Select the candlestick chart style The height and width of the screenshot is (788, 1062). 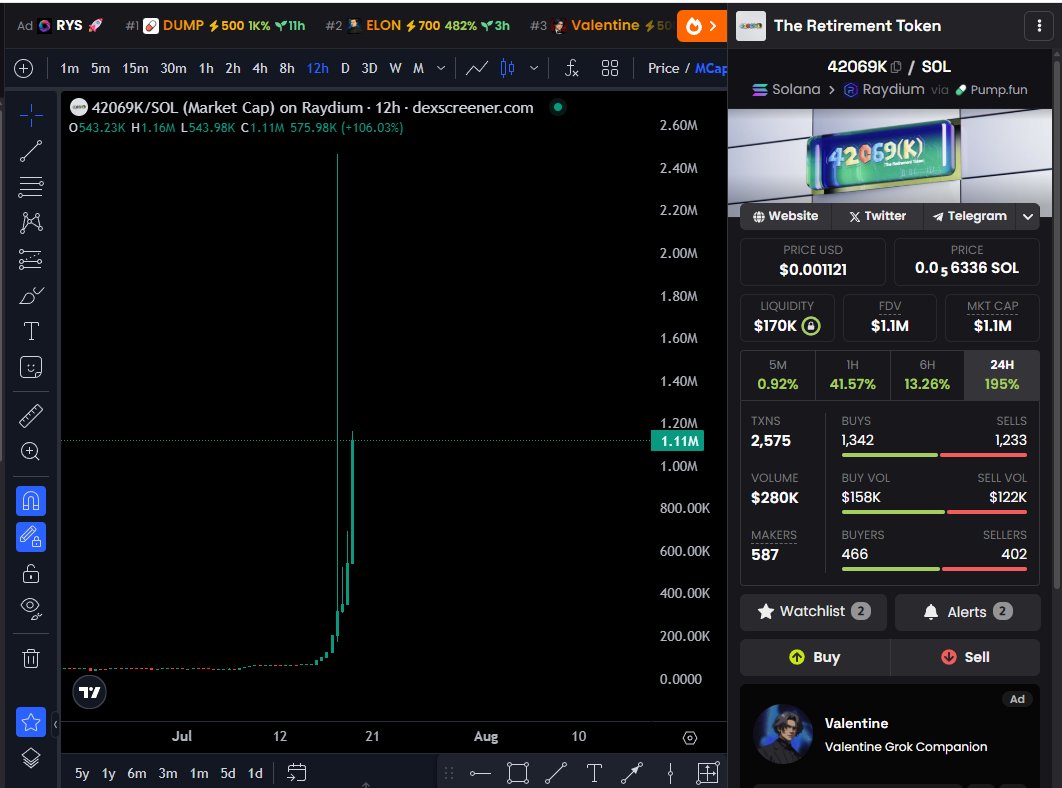tap(507, 68)
